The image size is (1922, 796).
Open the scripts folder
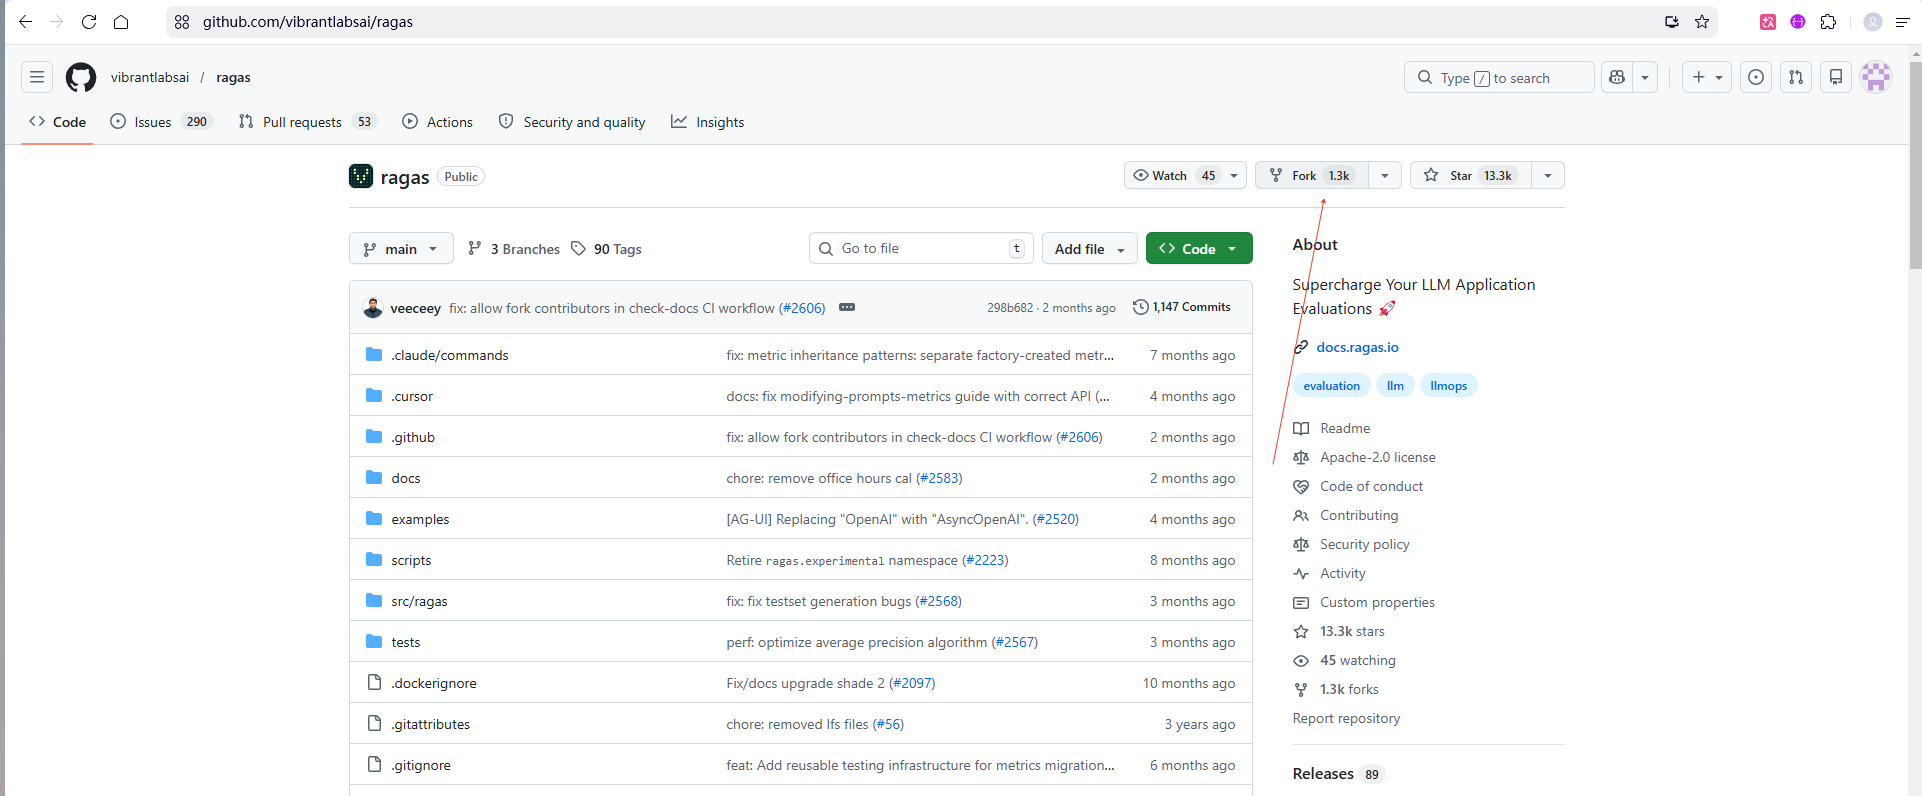tap(411, 560)
